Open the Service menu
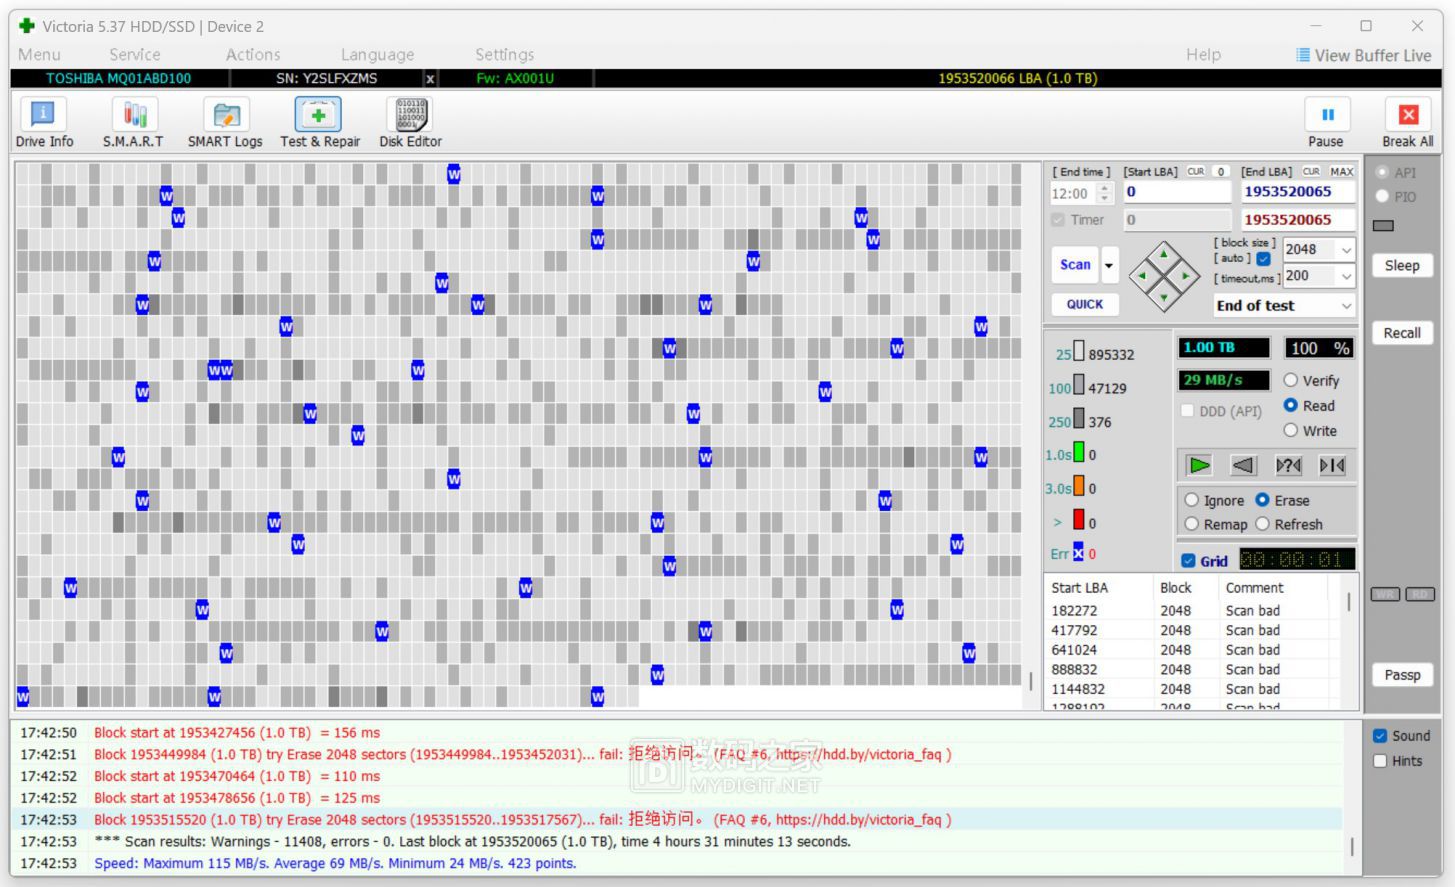 tap(135, 55)
